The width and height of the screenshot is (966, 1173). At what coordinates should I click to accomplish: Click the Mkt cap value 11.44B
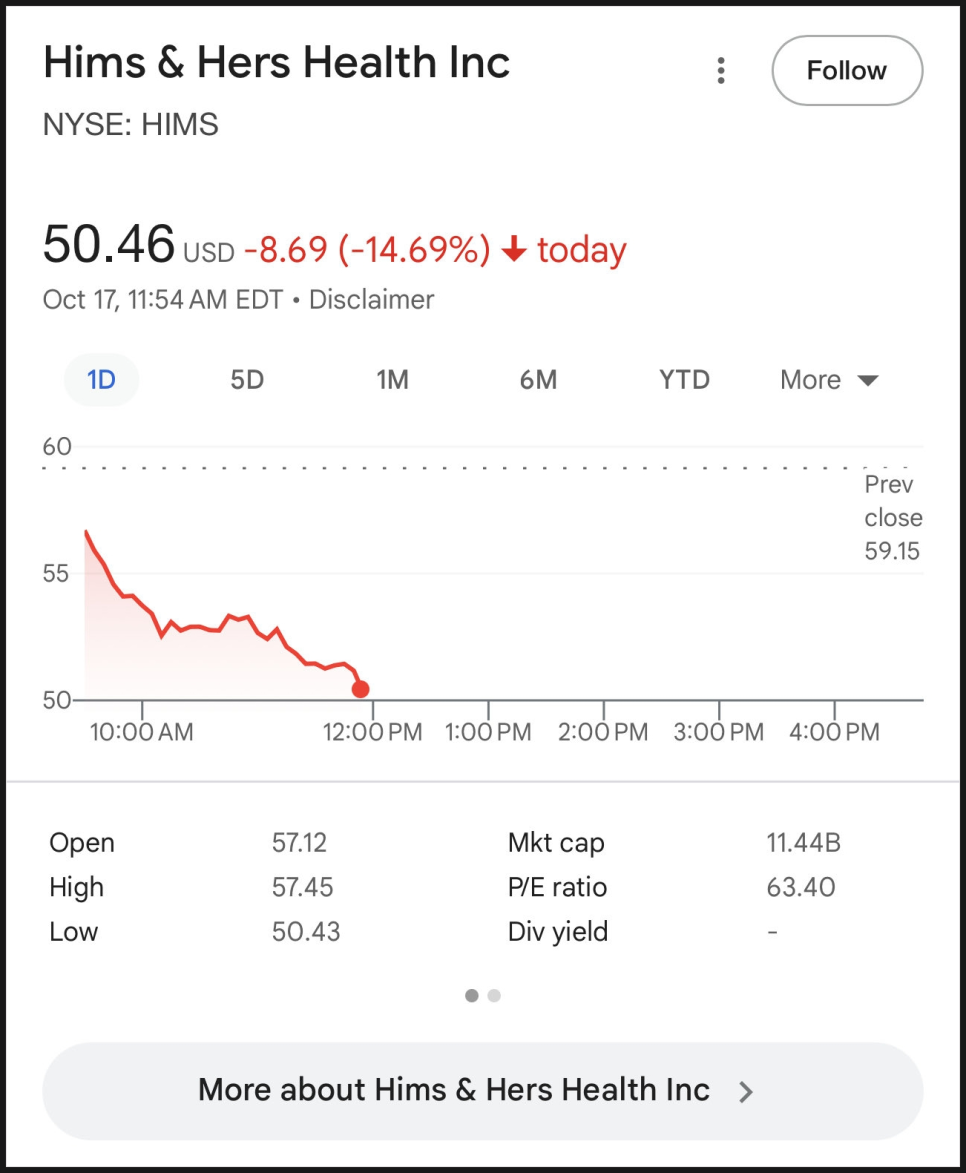pos(803,843)
